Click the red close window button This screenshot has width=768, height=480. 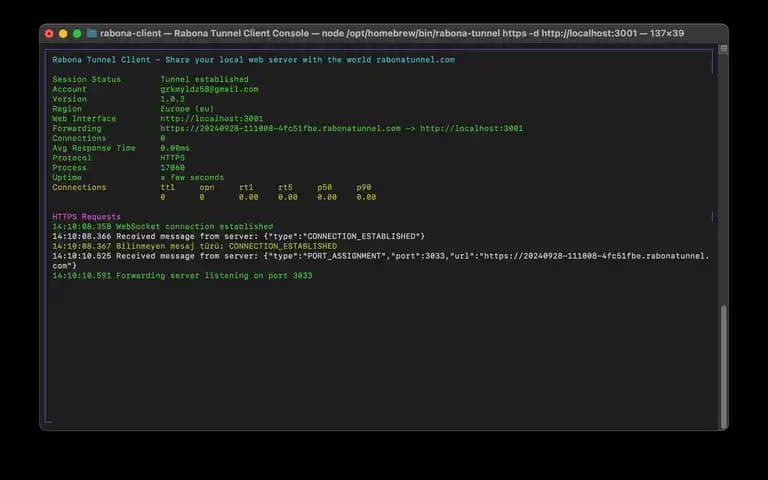point(49,33)
